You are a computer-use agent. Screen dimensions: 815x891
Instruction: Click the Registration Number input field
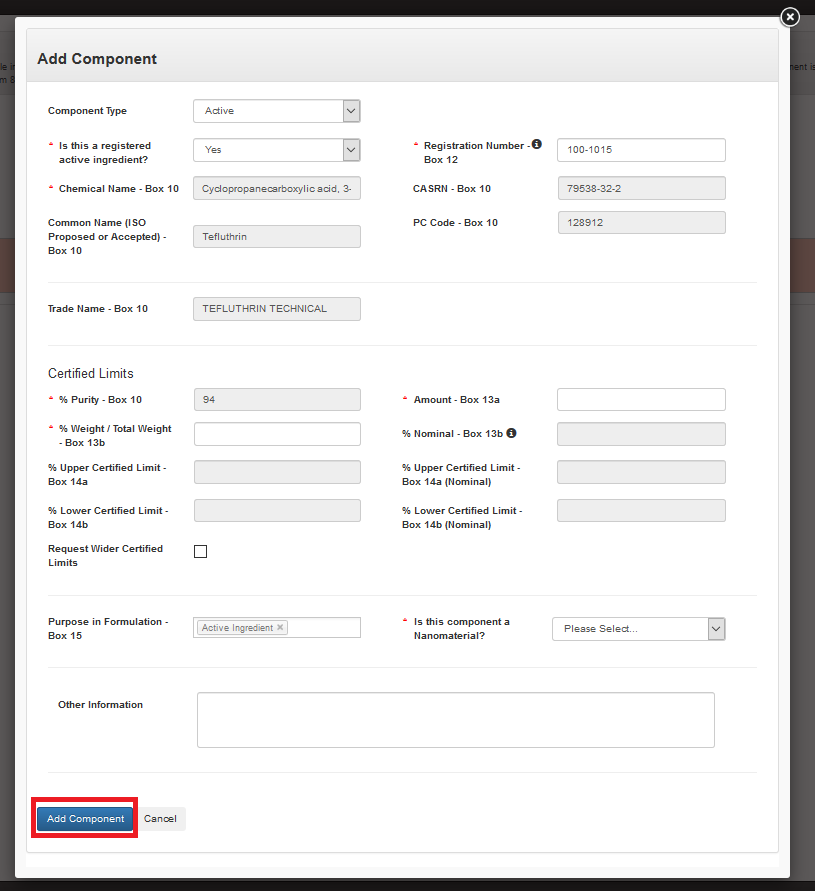pyautogui.click(x=641, y=150)
